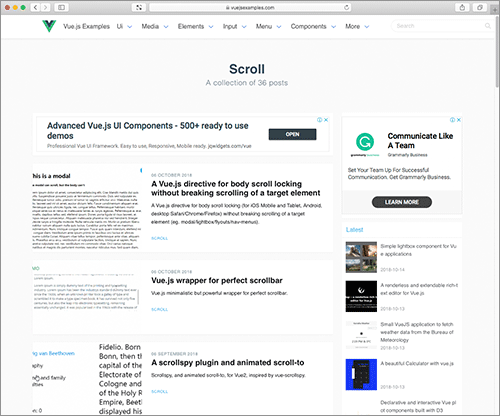Click the 06 SEPTEMBER 2018 post date
Image resolution: width=500 pixels, height=416 pixels.
pos(174,354)
